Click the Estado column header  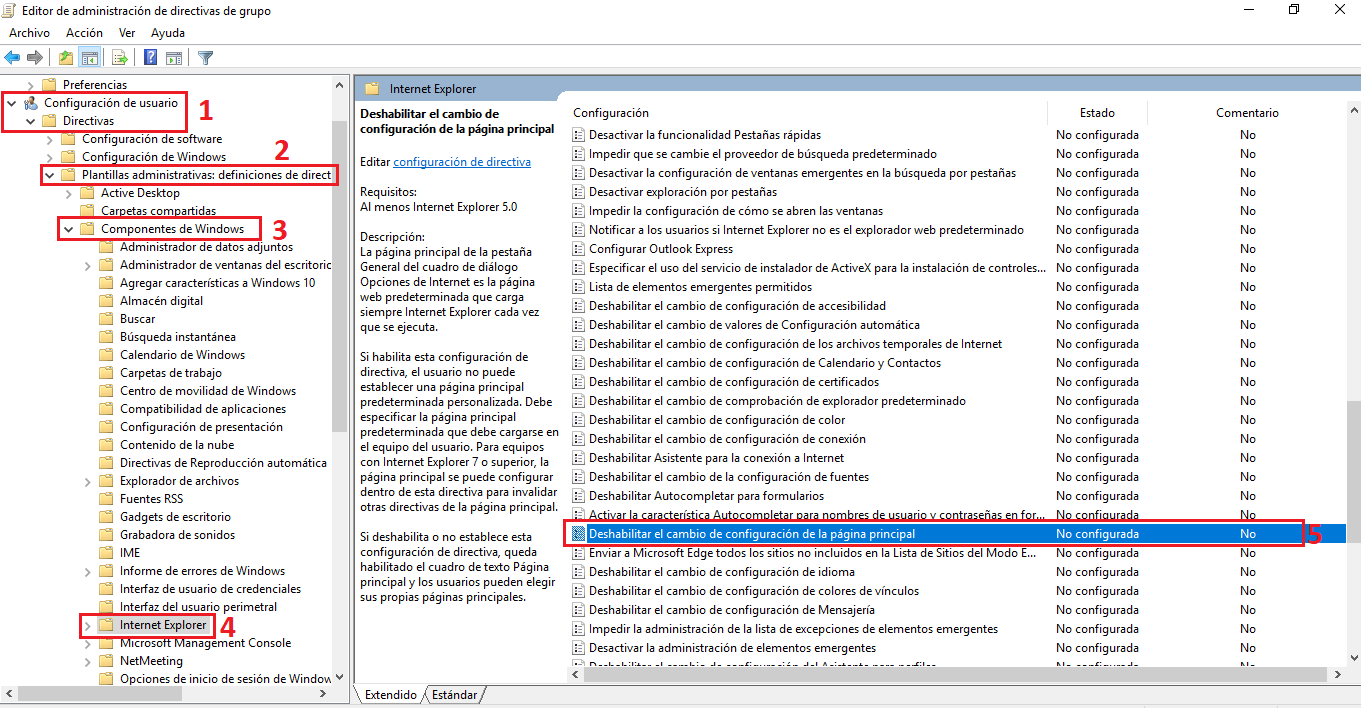pyautogui.click(x=1096, y=112)
